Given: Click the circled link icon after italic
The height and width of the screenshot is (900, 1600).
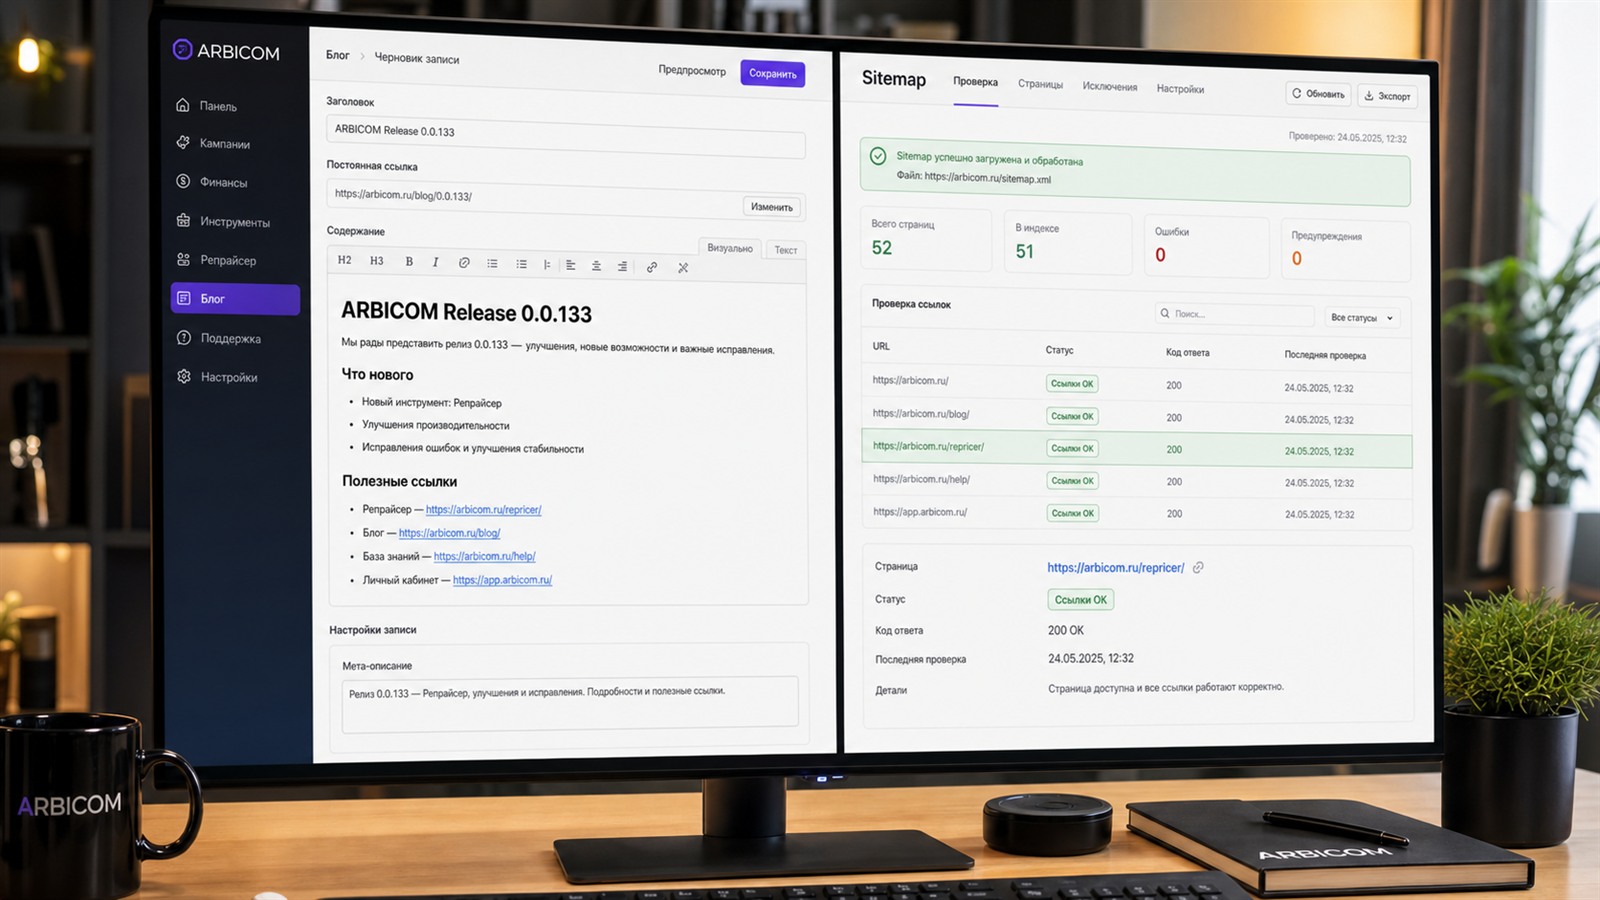Looking at the screenshot, I should 464,263.
